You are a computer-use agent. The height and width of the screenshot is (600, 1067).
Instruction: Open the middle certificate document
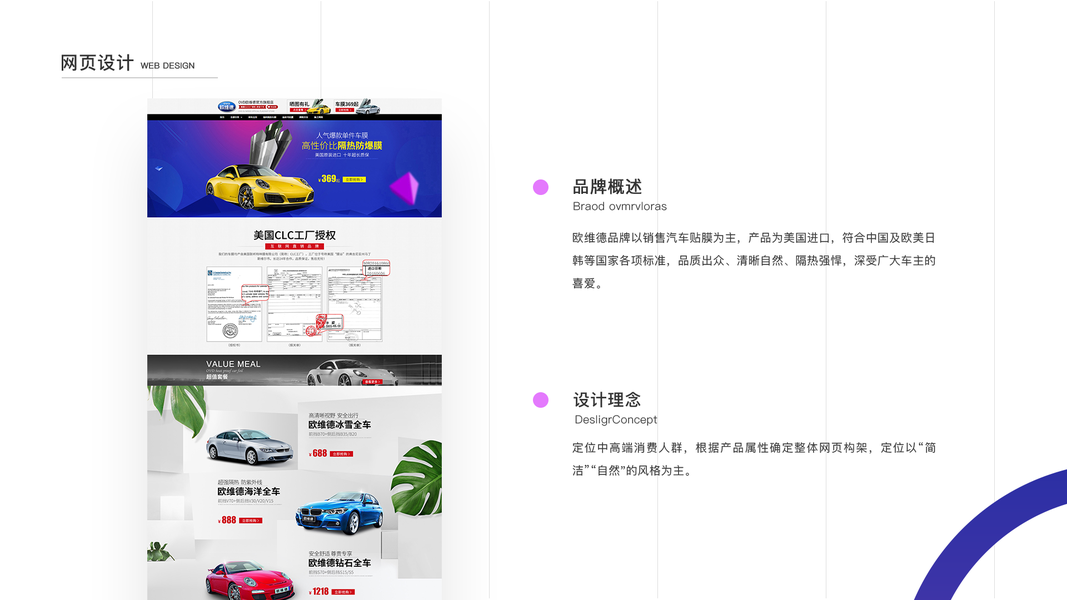tap(295, 304)
